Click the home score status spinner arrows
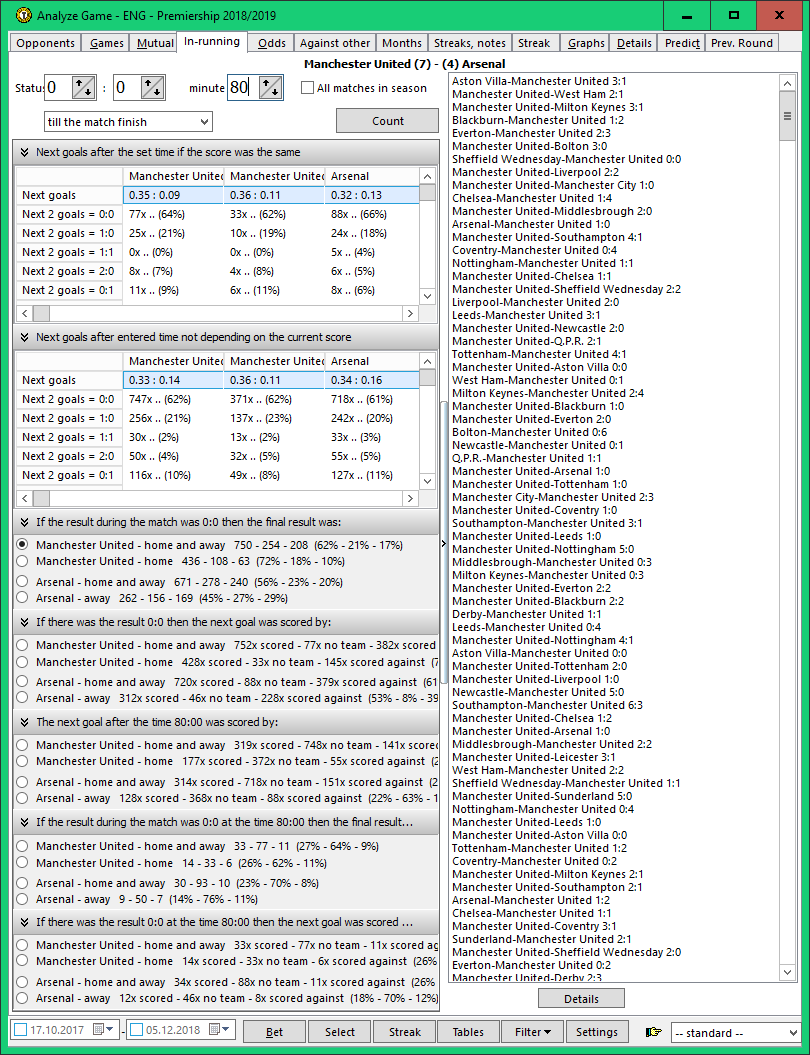Image resolution: width=810 pixels, height=1055 pixels. point(84,88)
